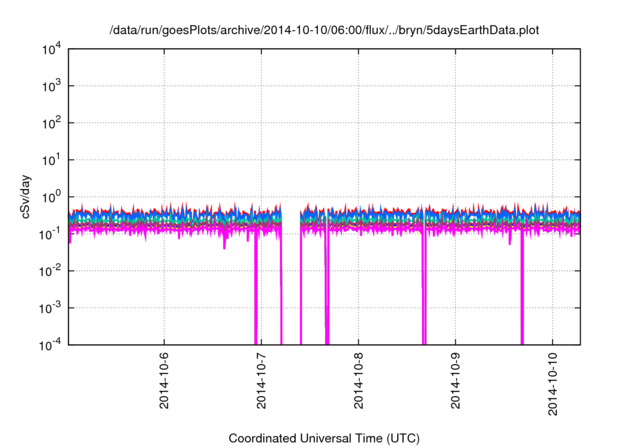Click the 10^-3 y-axis tick label
Screen dimensions: 640x448
point(49,308)
